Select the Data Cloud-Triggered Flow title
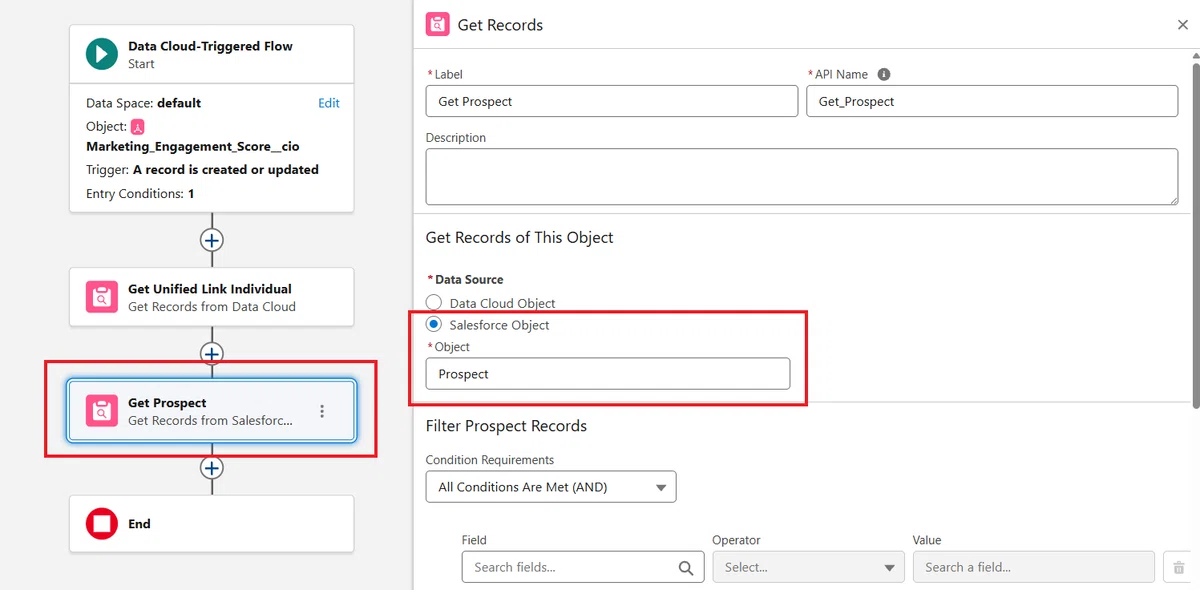 click(x=210, y=46)
